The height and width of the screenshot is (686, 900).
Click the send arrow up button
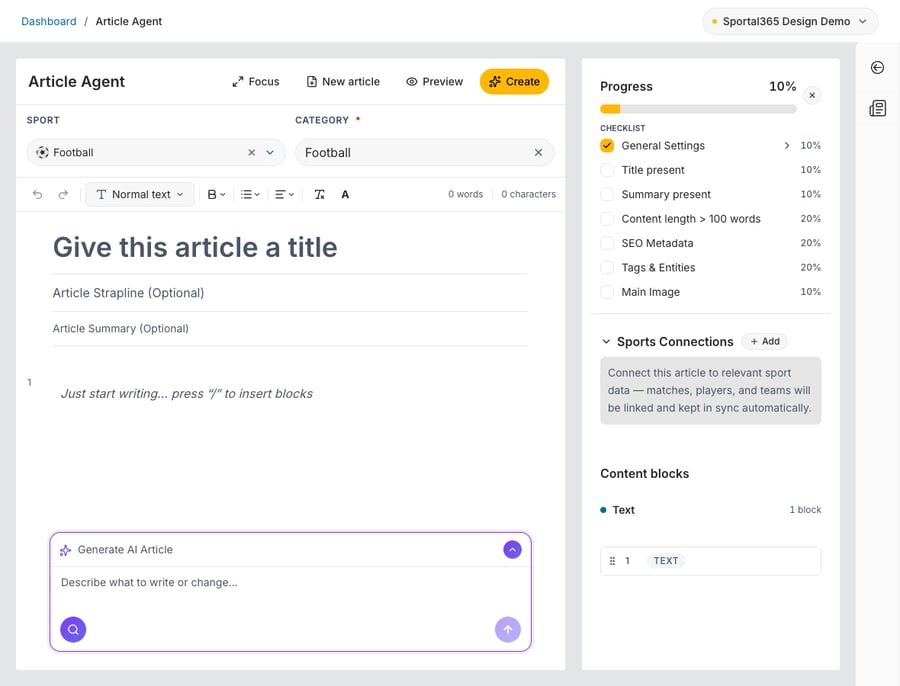click(x=508, y=630)
